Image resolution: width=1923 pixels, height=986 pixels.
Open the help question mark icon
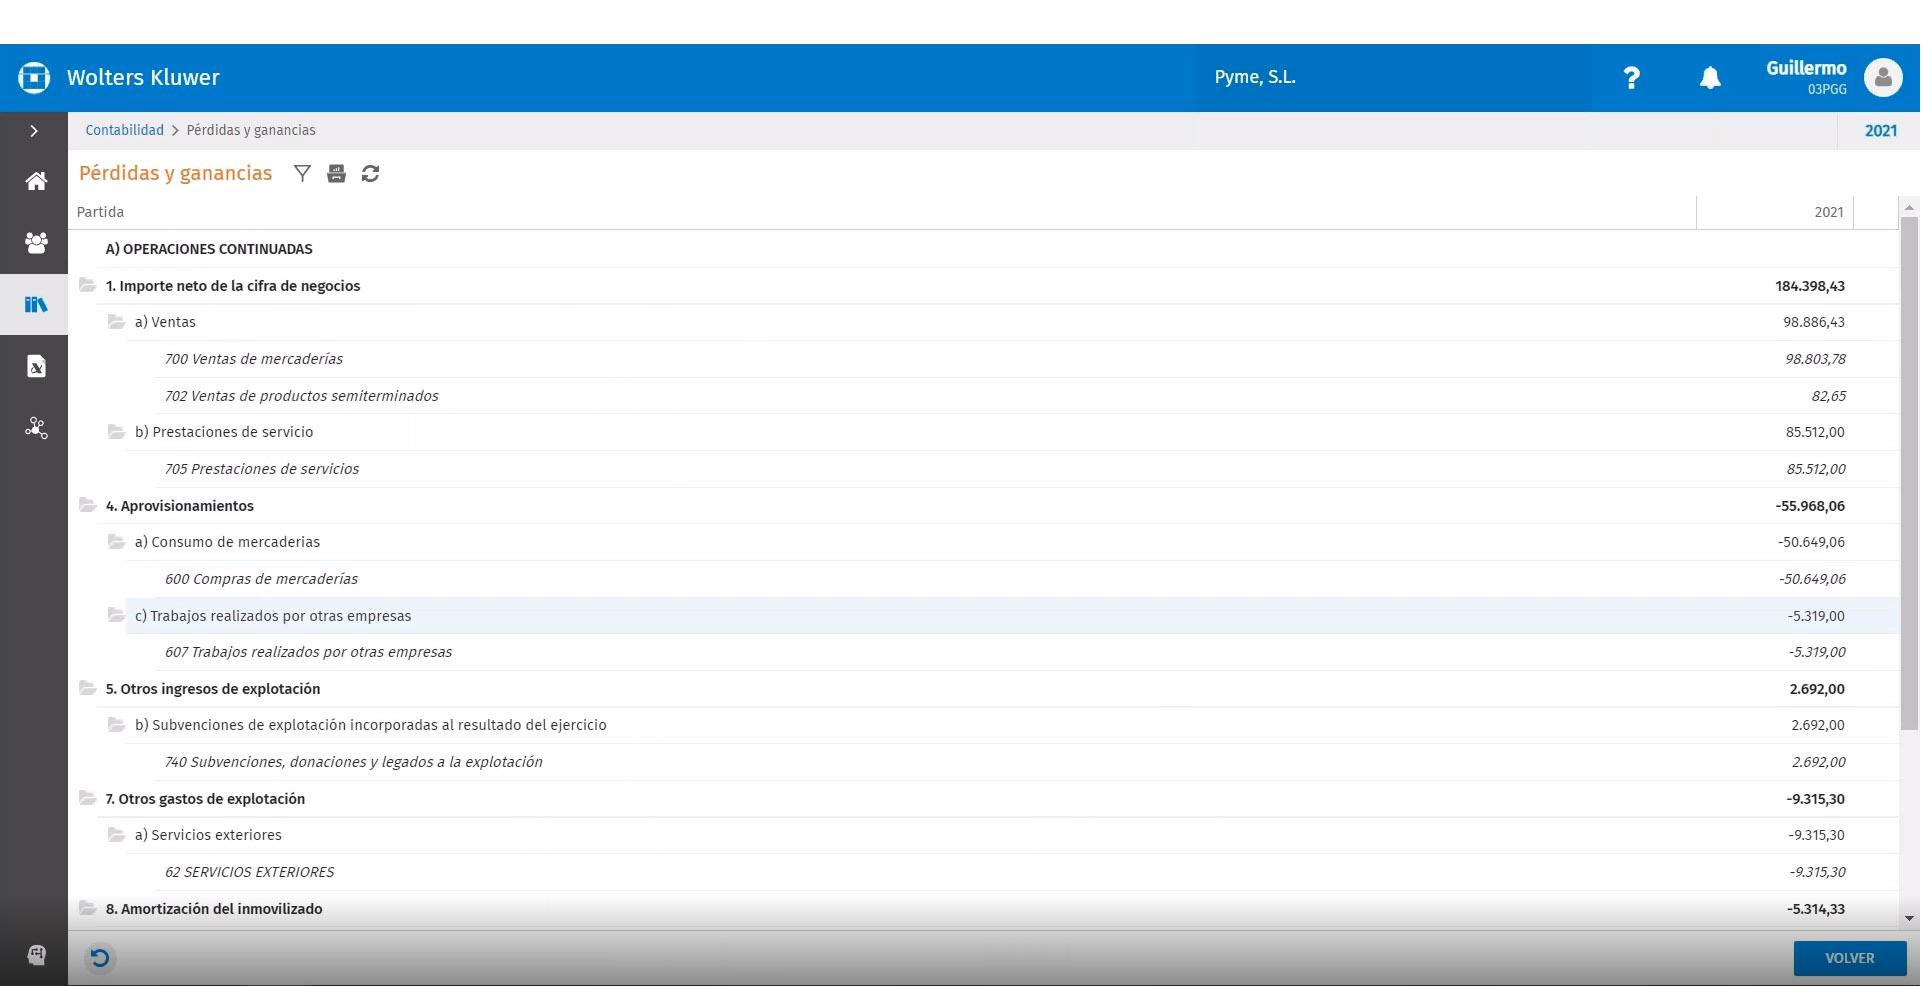(x=1631, y=78)
